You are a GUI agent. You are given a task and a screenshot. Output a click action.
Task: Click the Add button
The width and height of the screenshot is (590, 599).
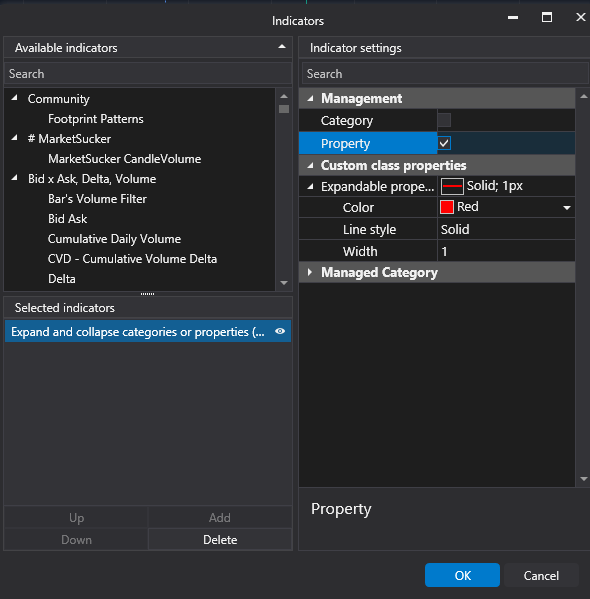tap(220, 518)
